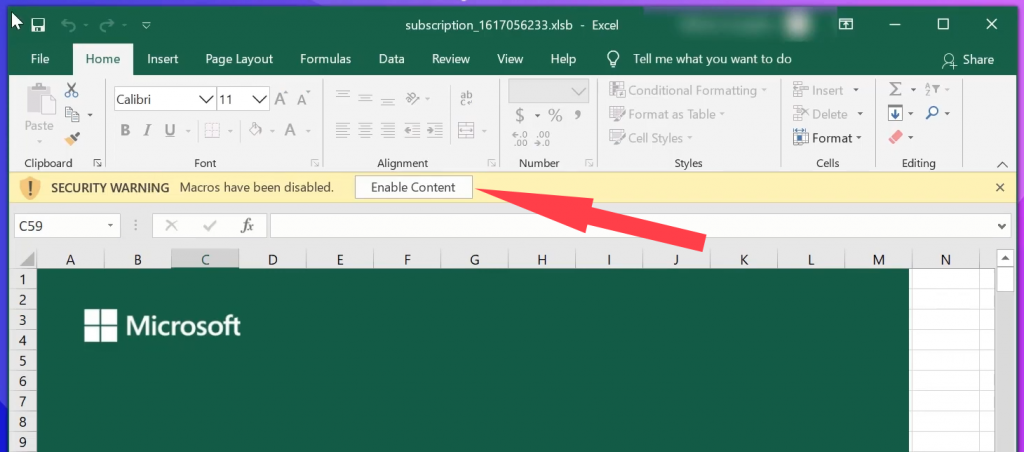Image resolution: width=1024 pixels, height=452 pixels.
Task: Switch to the Formulas tab
Action: coord(325,59)
